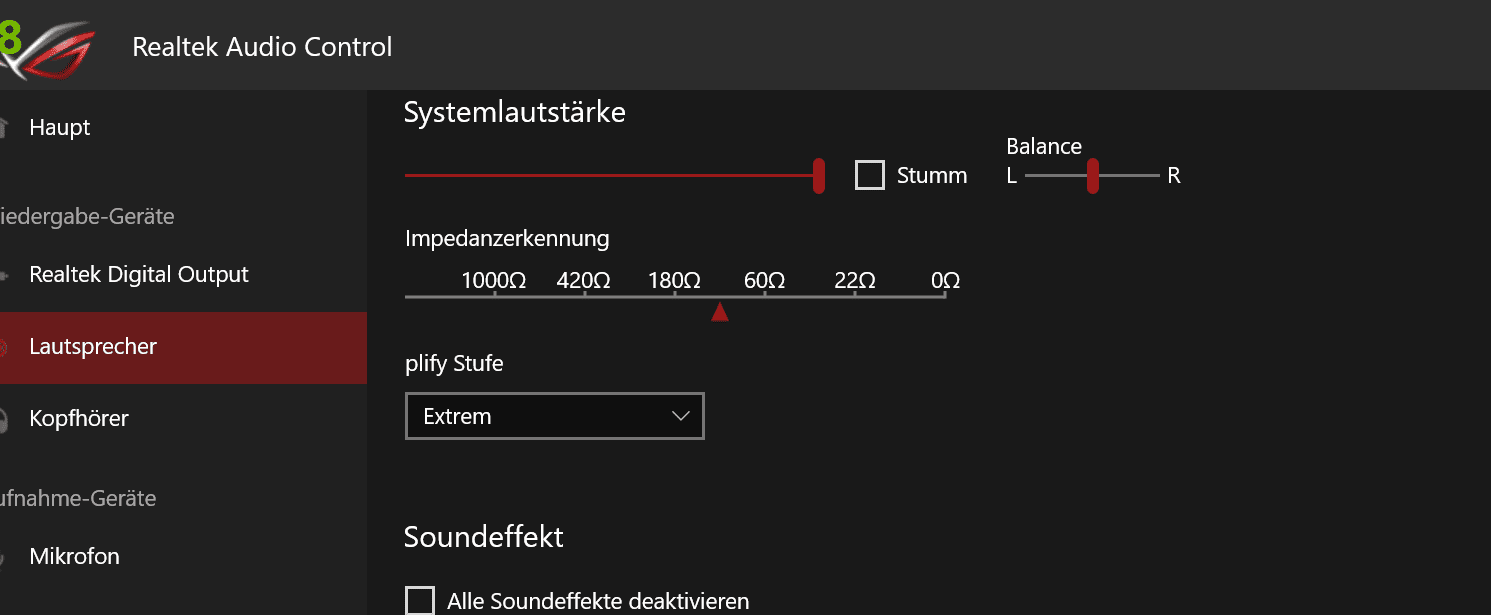Go to the Kopfhörer device page
1491x615 pixels.
(x=79, y=419)
